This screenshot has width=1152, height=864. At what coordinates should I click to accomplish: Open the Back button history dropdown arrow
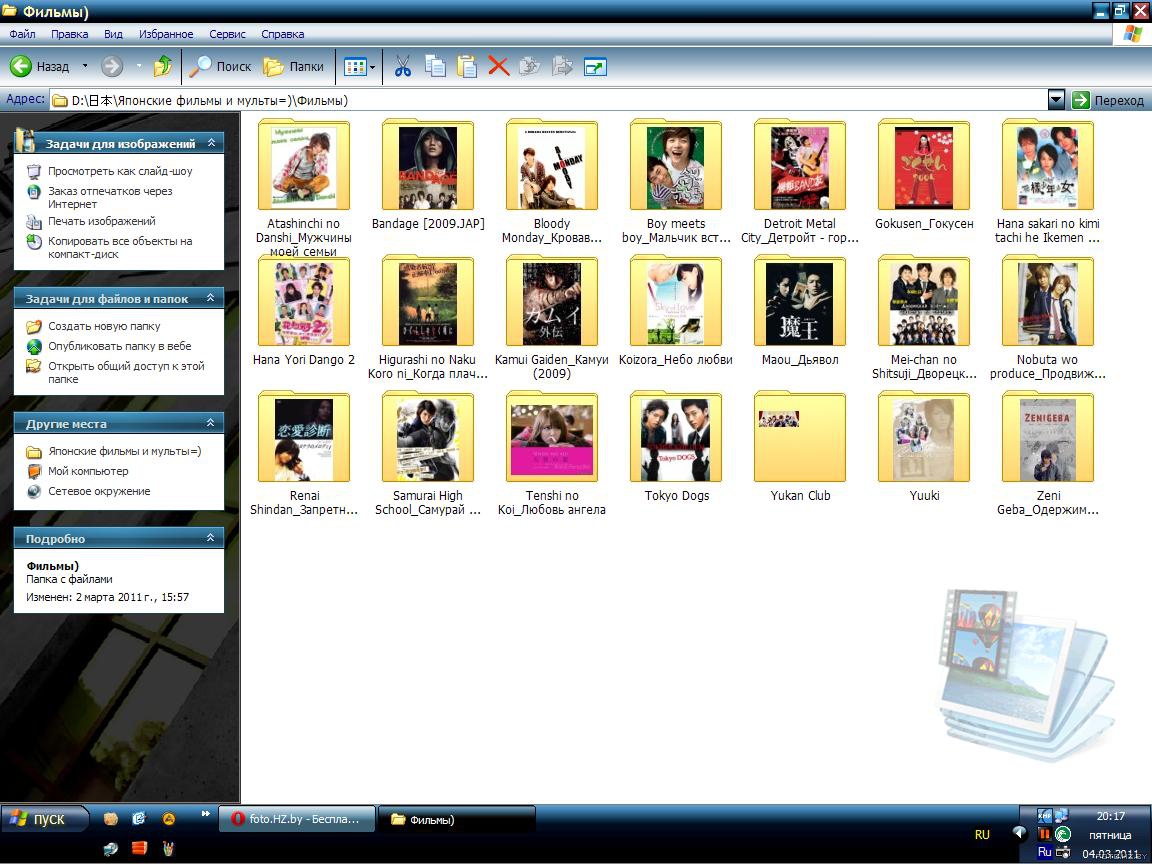click(x=85, y=66)
